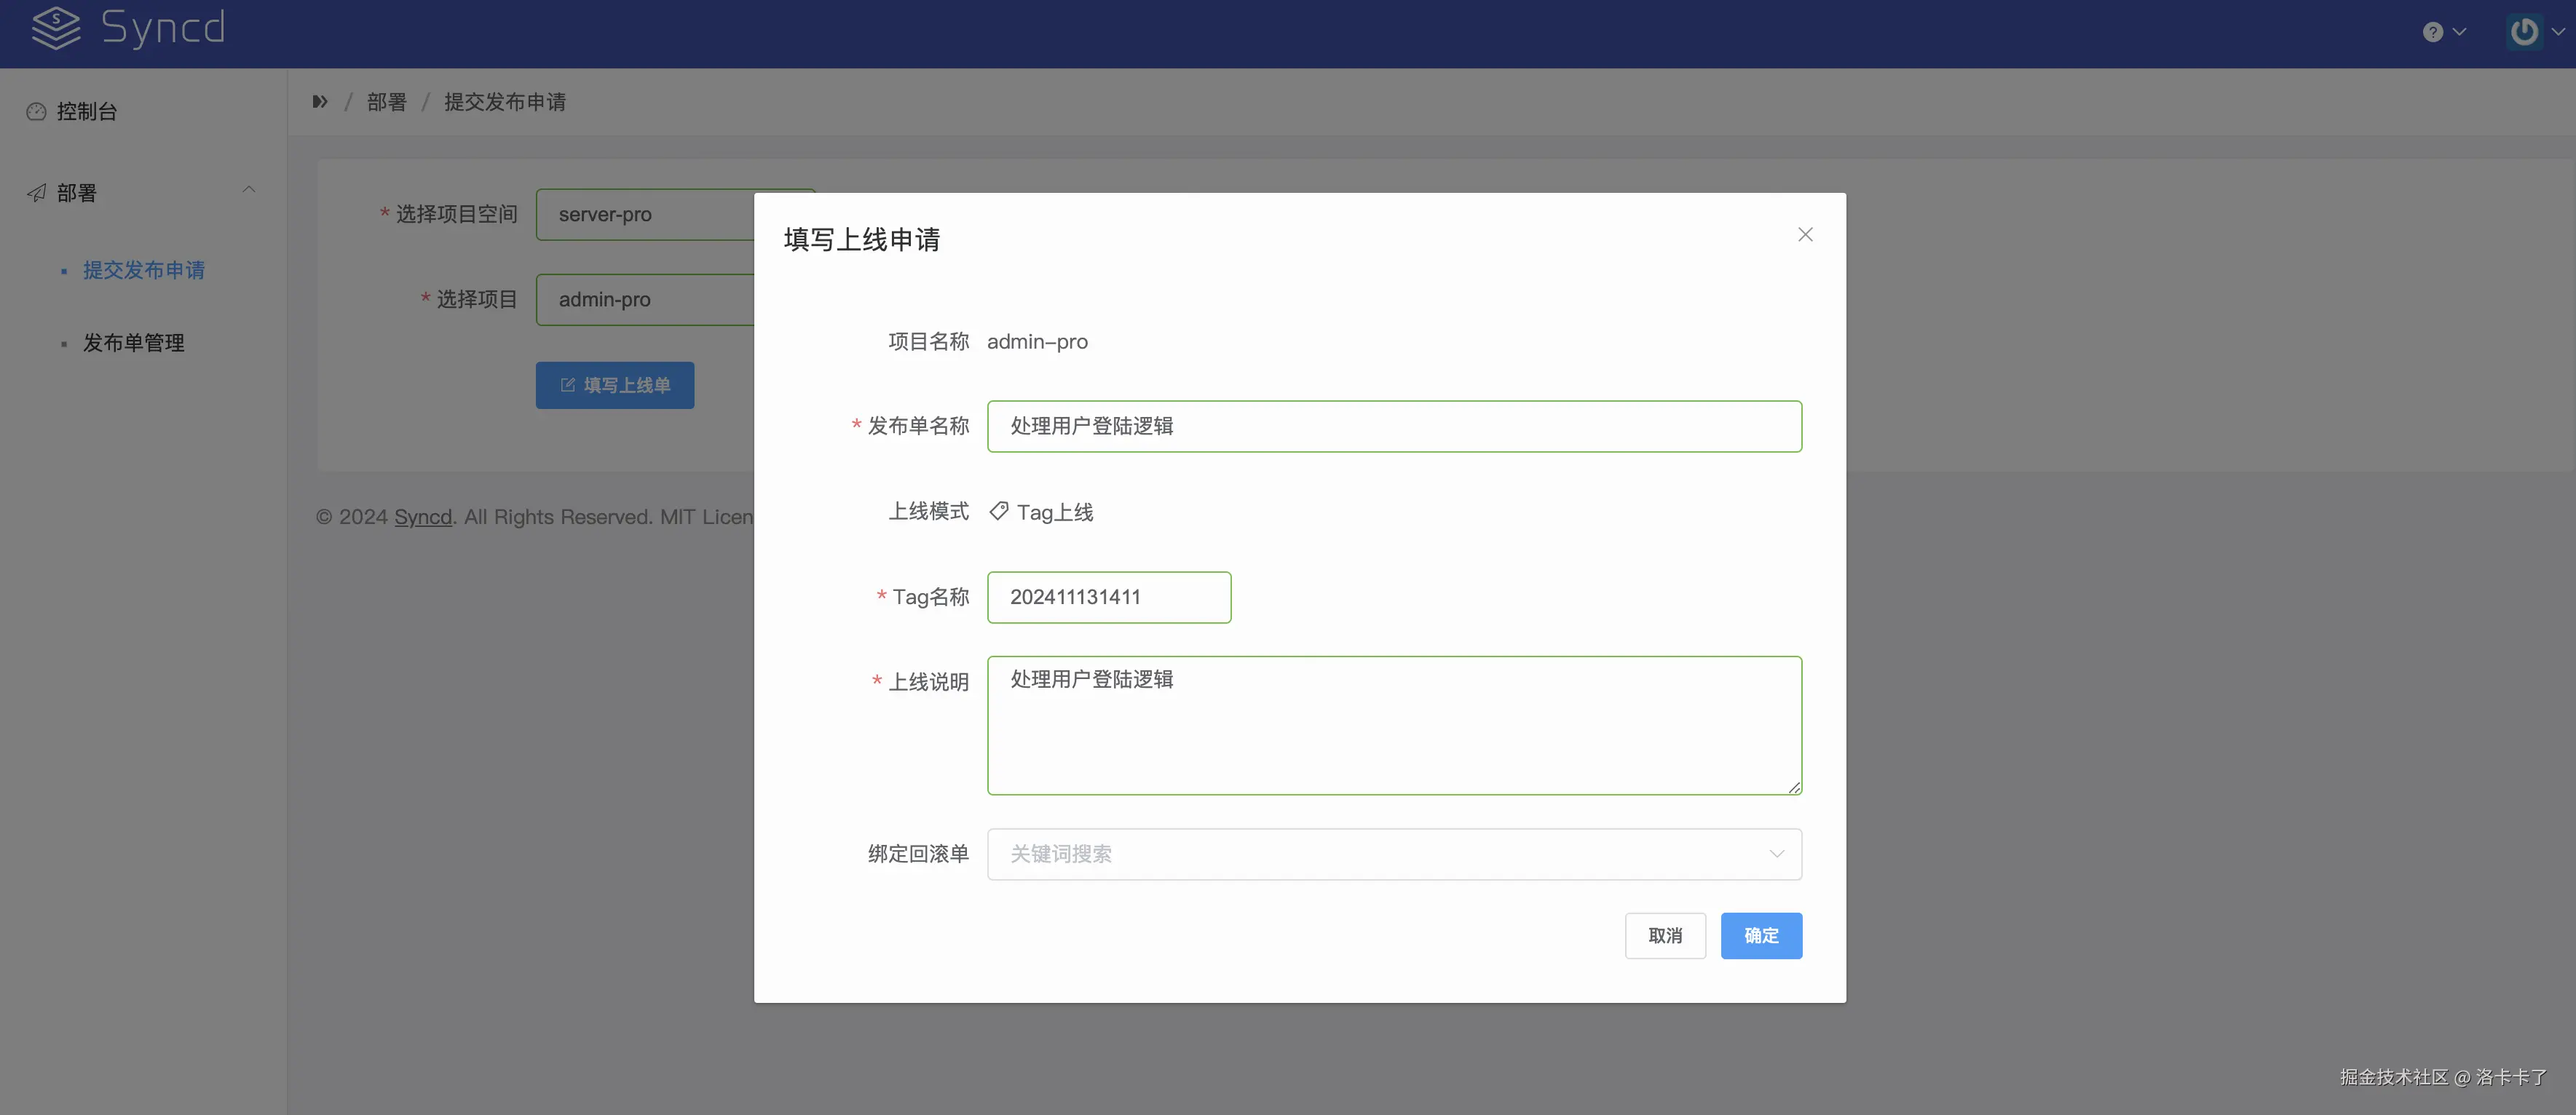This screenshot has height=1115, width=2576.
Task: Open the 选择项目空间 server-pro select box
Action: (645, 214)
